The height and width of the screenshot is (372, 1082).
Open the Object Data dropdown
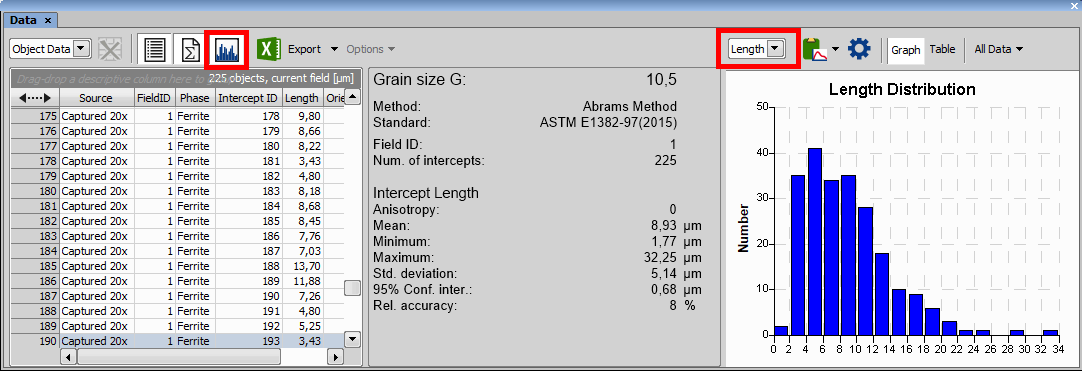[x=50, y=49]
